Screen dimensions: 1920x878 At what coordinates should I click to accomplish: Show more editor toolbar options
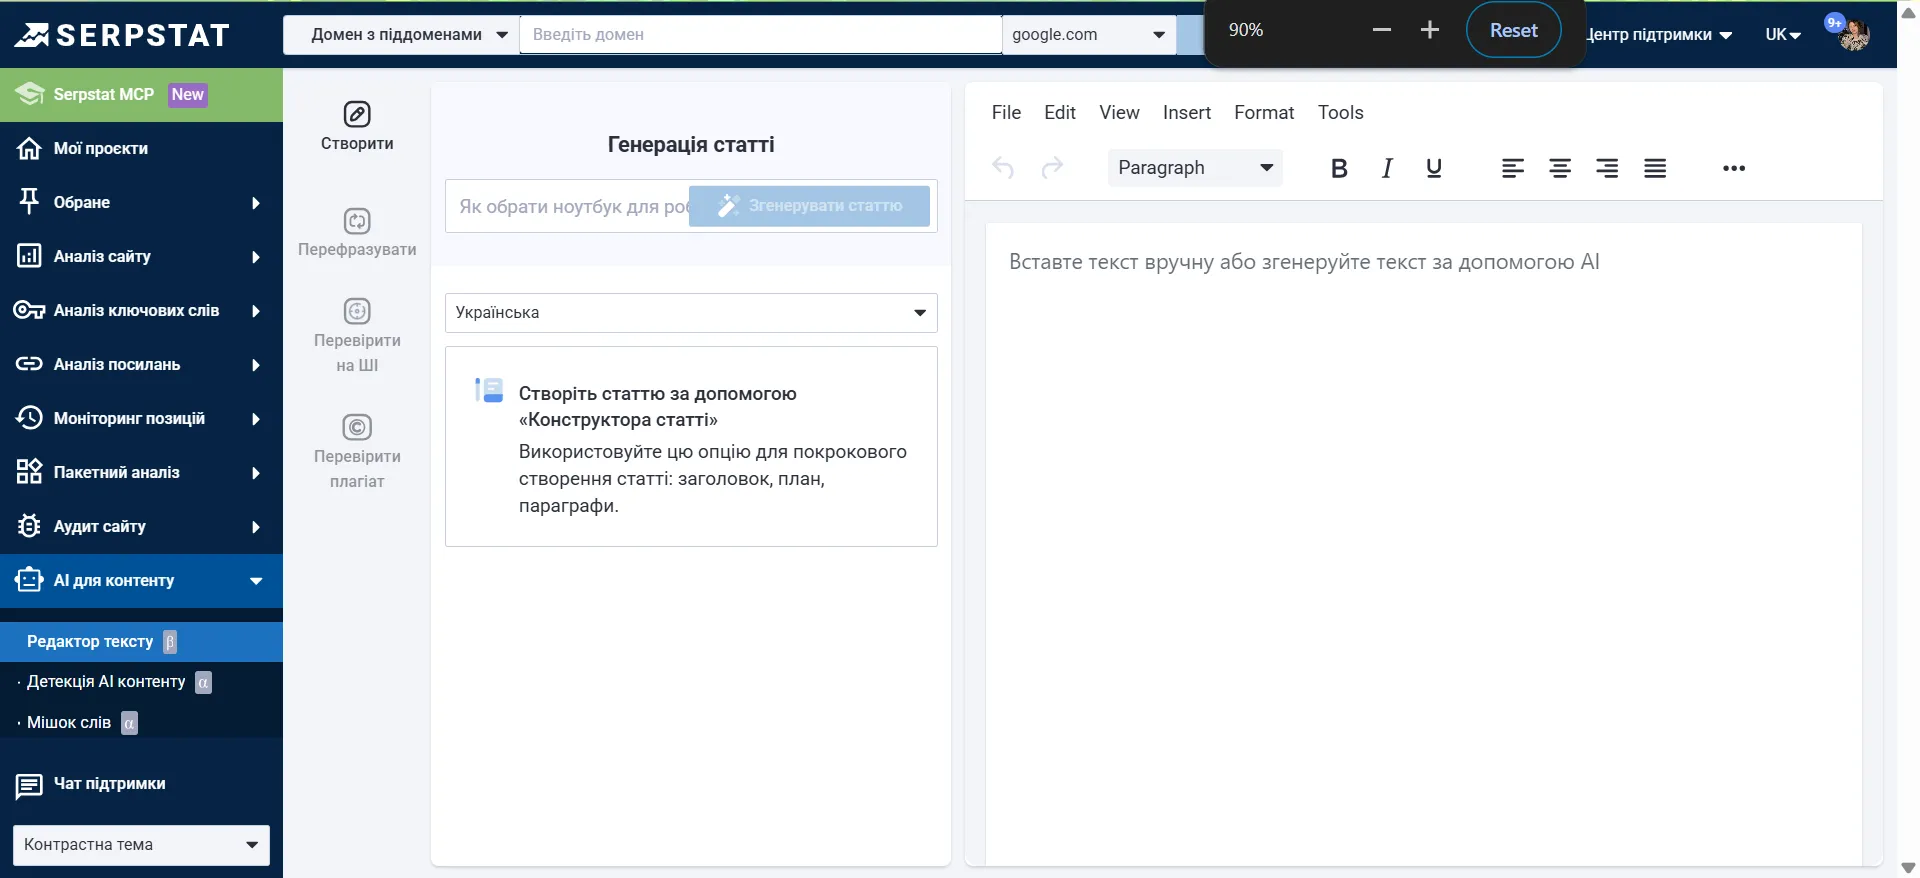tap(1734, 168)
